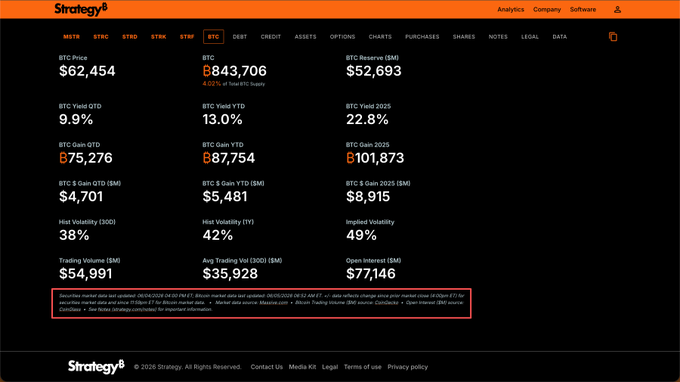
Task: Open the Notes (strategy.com/notes) link
Action: [x=127, y=310]
